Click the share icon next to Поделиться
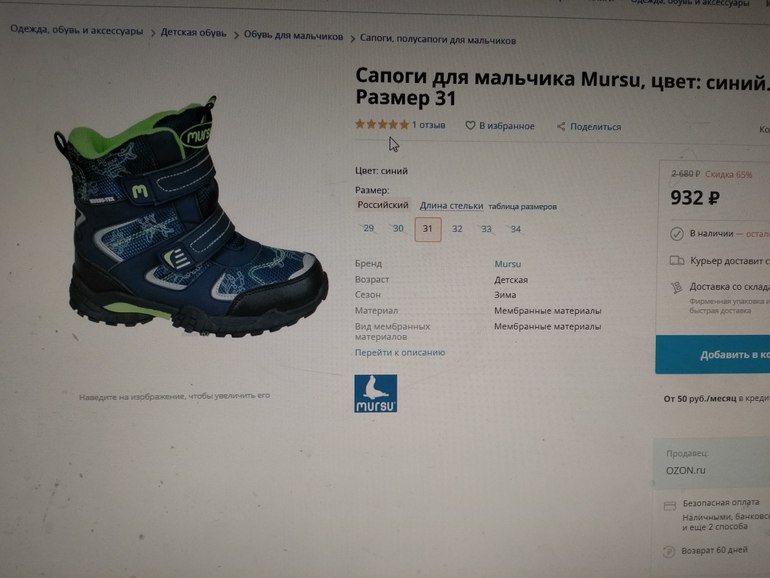770x578 pixels. click(x=561, y=127)
